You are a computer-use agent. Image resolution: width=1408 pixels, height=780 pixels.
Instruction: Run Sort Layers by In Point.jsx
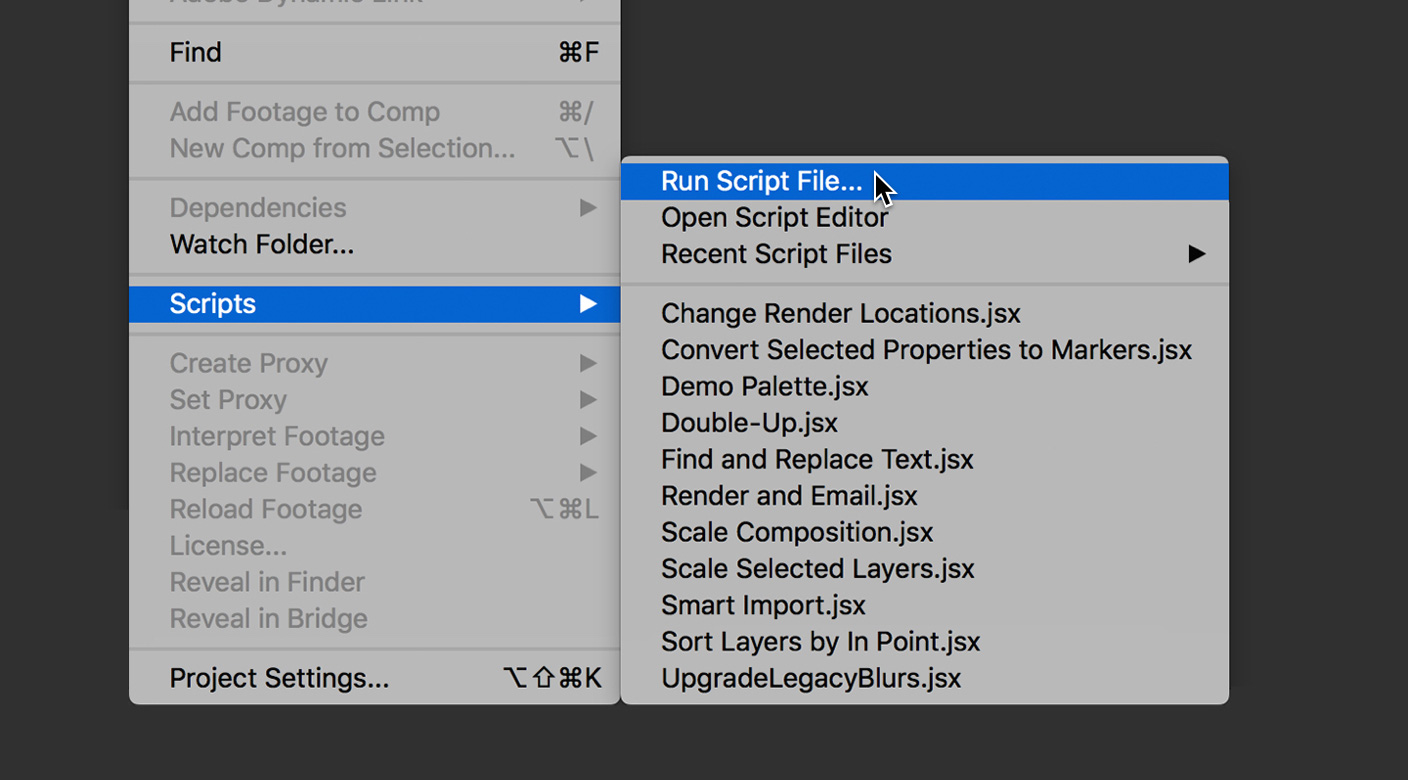click(820, 642)
